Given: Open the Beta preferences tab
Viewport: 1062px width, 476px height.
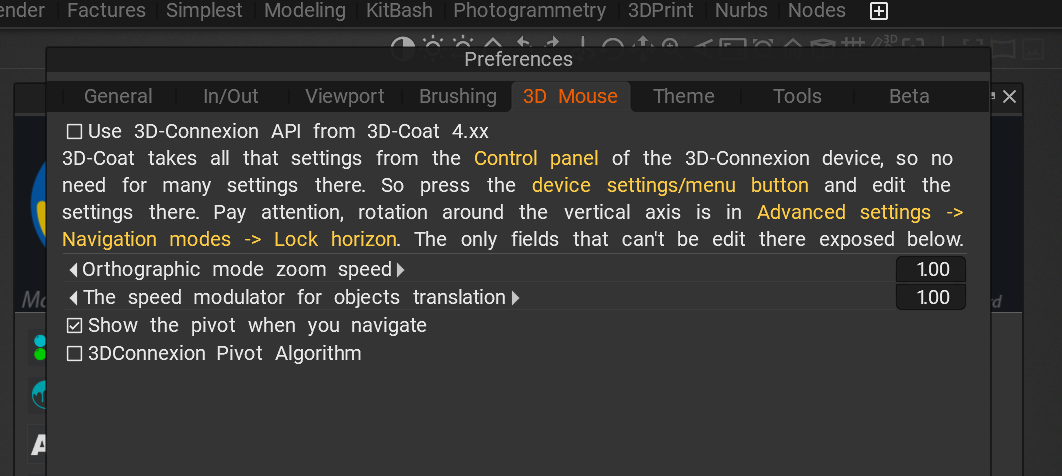Looking at the screenshot, I should (x=909, y=97).
